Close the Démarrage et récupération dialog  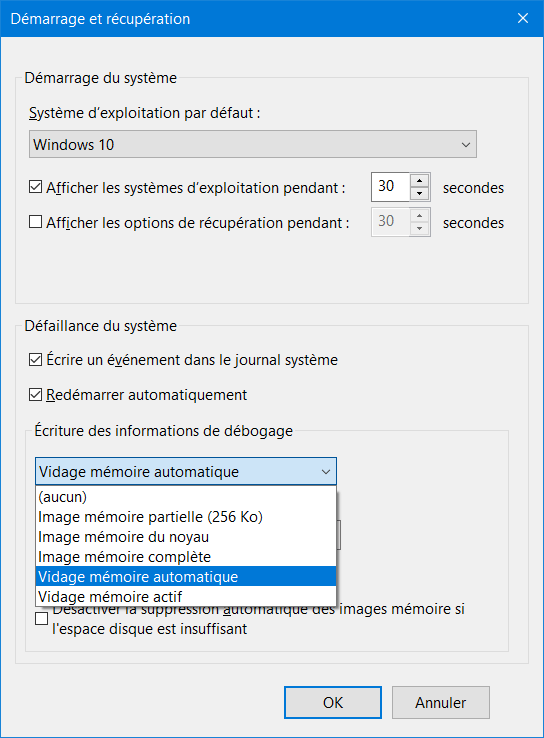(523, 18)
